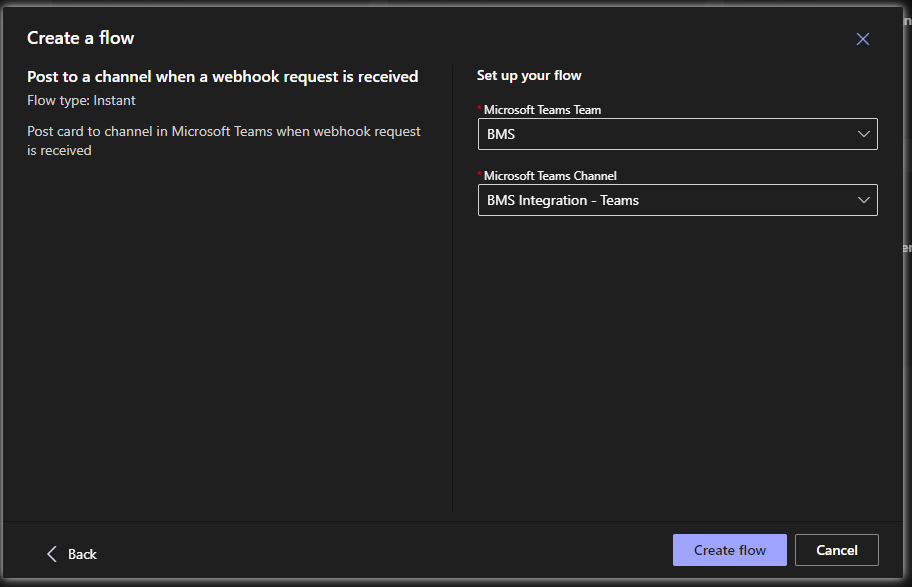Open the Microsoft Teams Team dropdown
912x587 pixels.
point(678,133)
